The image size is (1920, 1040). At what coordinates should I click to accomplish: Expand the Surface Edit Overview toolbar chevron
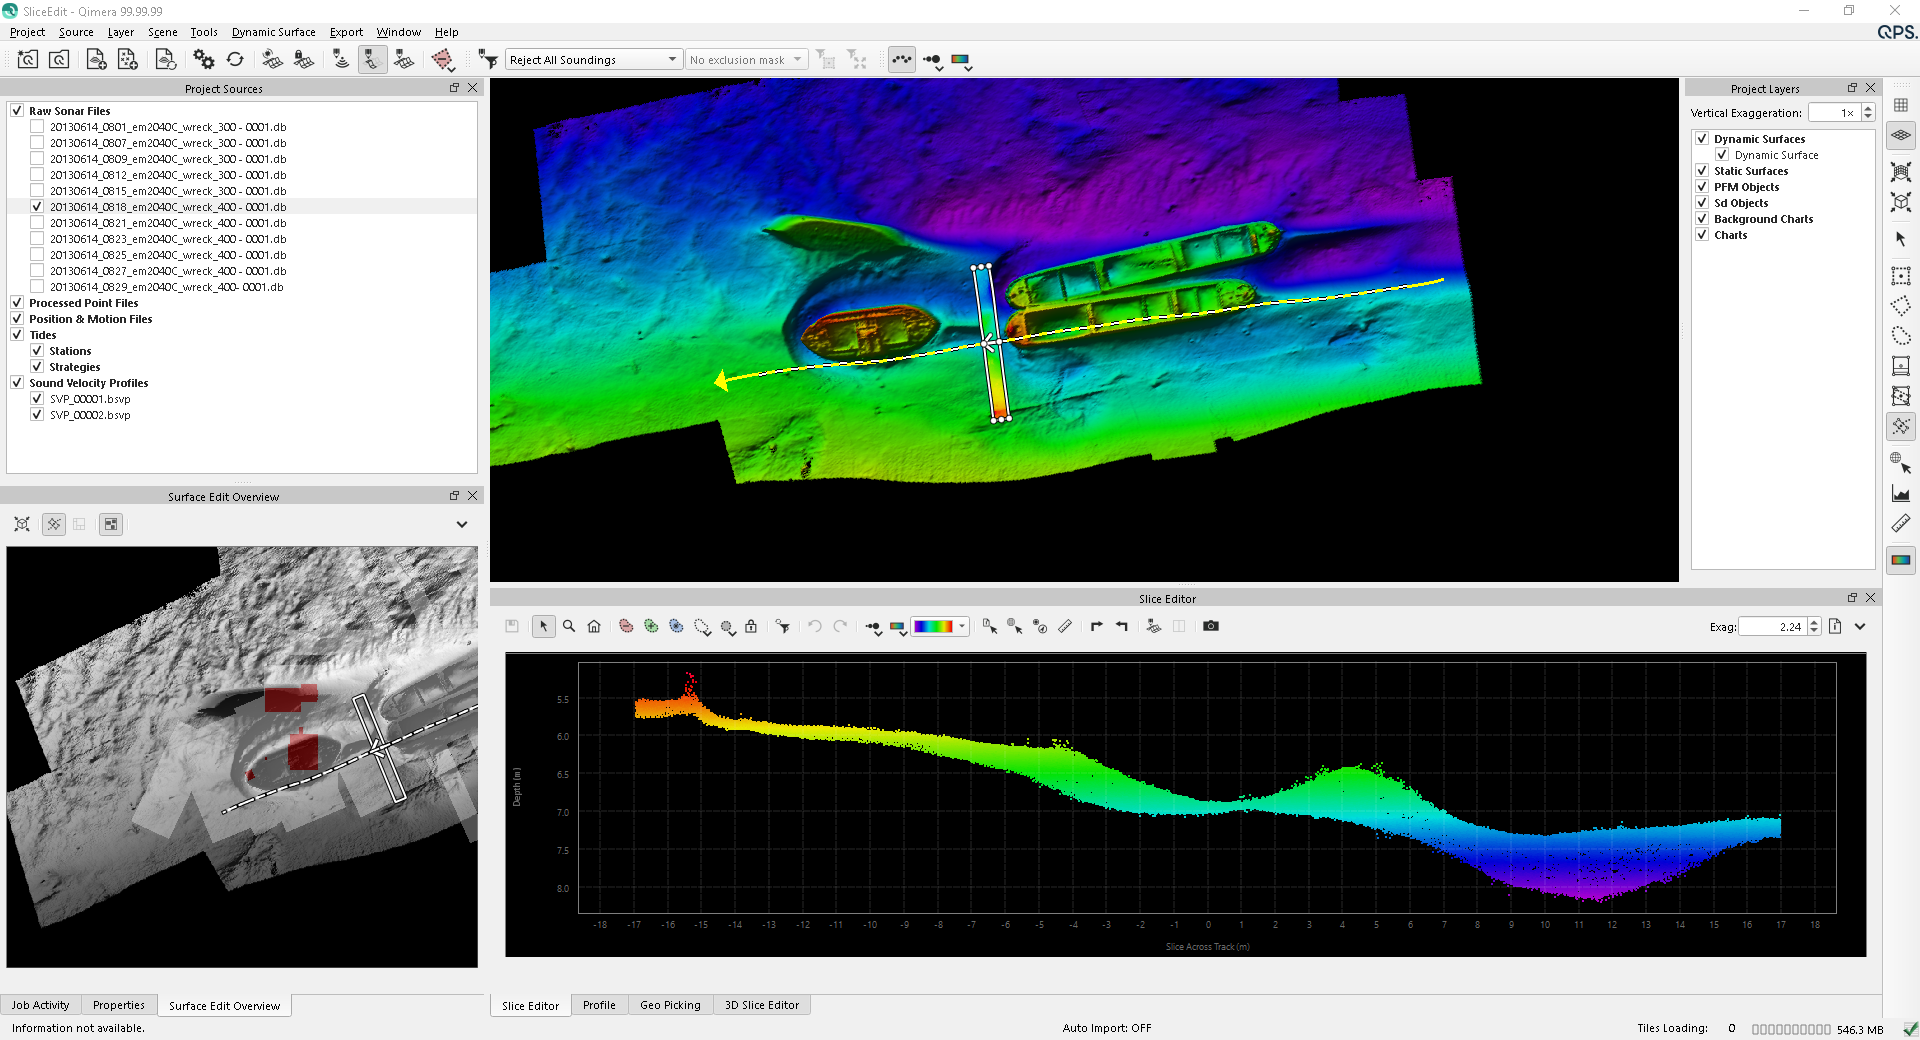coord(462,524)
